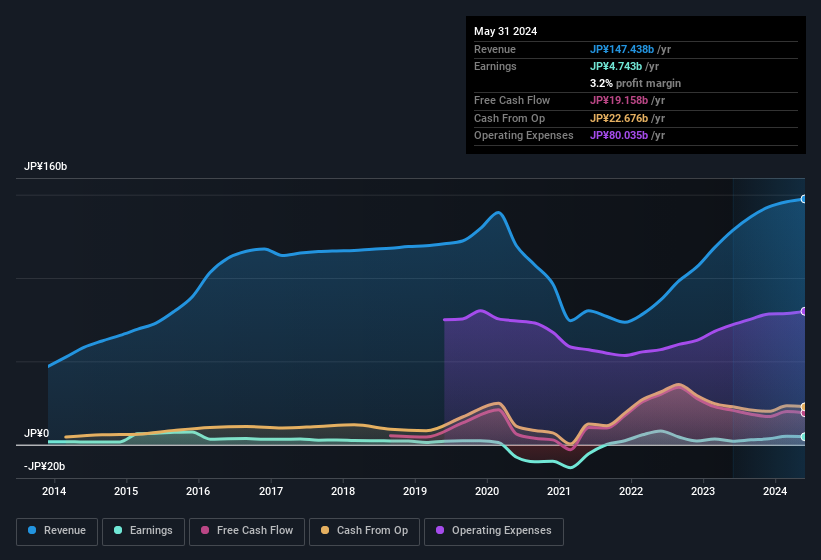Viewport: 821px width, 560px height.
Task: Click the Free Cash Flow label in tooltip
Action: pyautogui.click(x=512, y=100)
